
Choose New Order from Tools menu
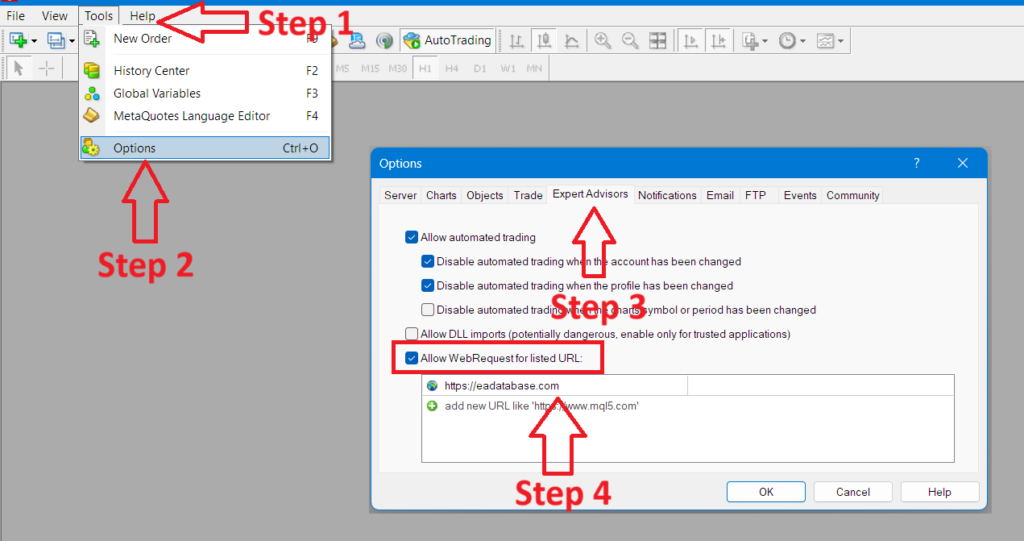[205, 39]
